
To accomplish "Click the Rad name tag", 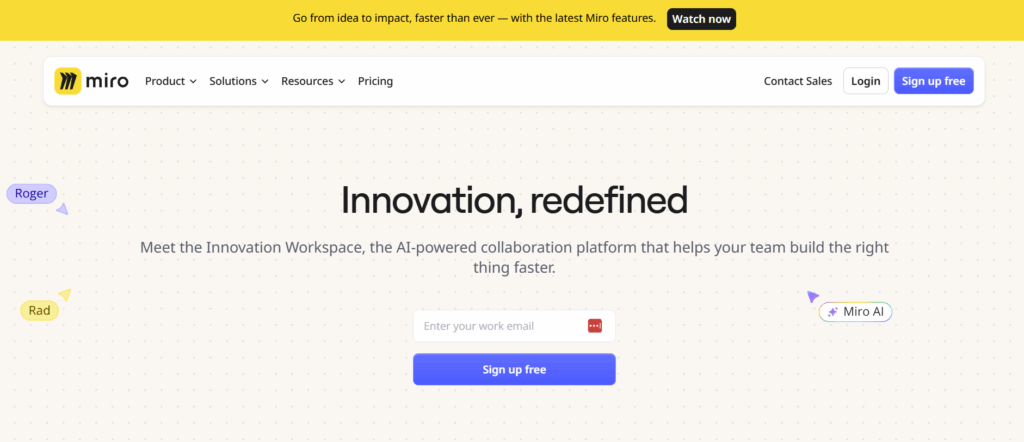I will (x=39, y=311).
